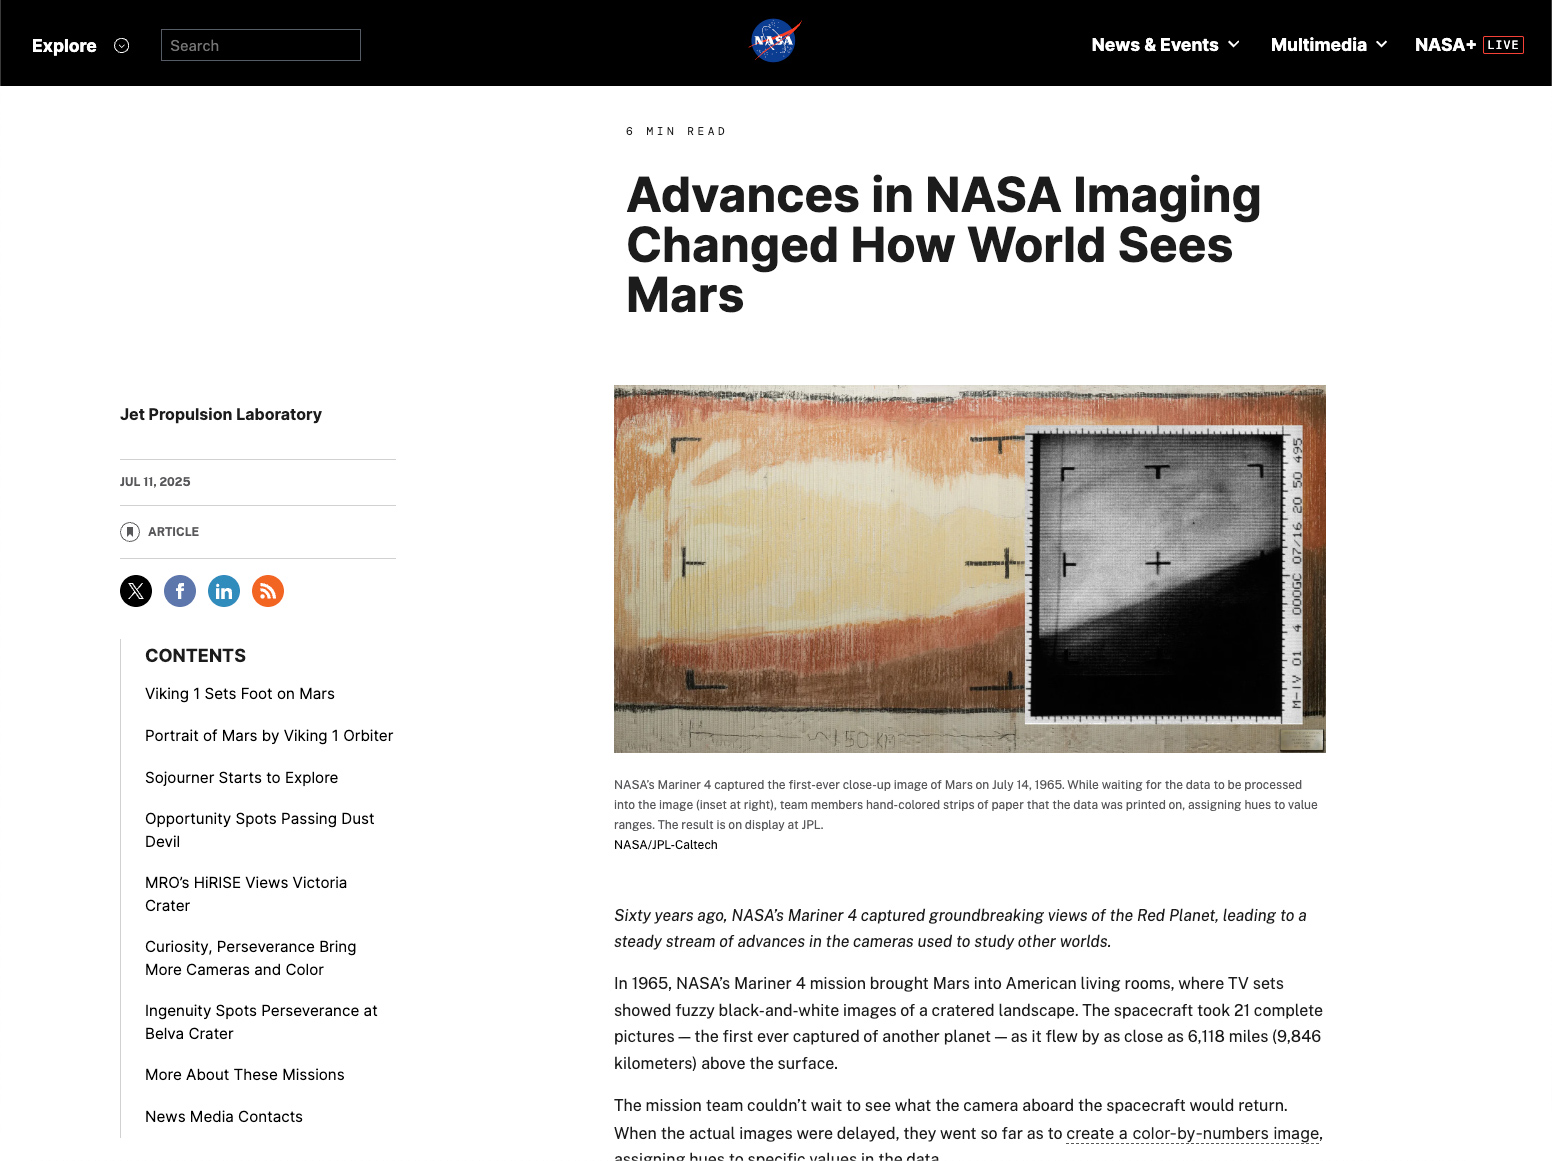Viewport: 1552px width, 1161px height.
Task: Go to Portrait of Mars by Viking 1 Orbiter
Action: [269, 736]
